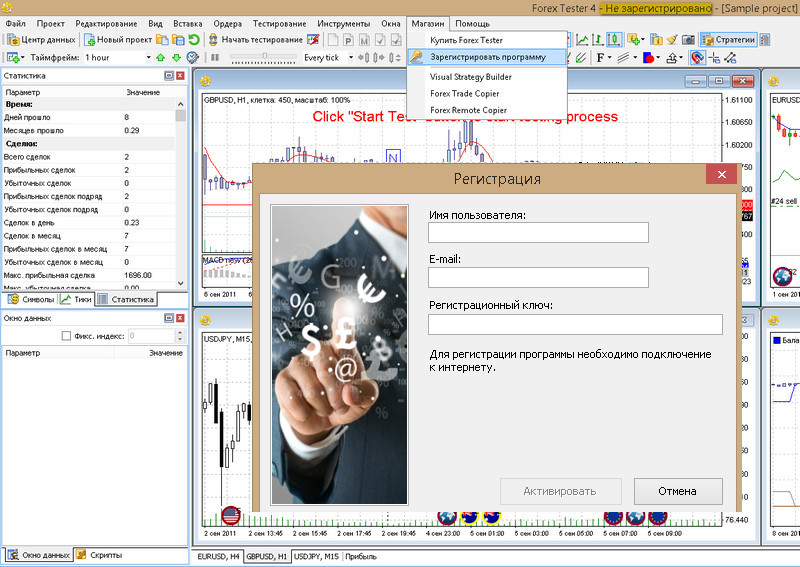Expand the shapes tool dropdown arrow
The height and width of the screenshot is (567, 800).
pyautogui.click(x=659, y=58)
